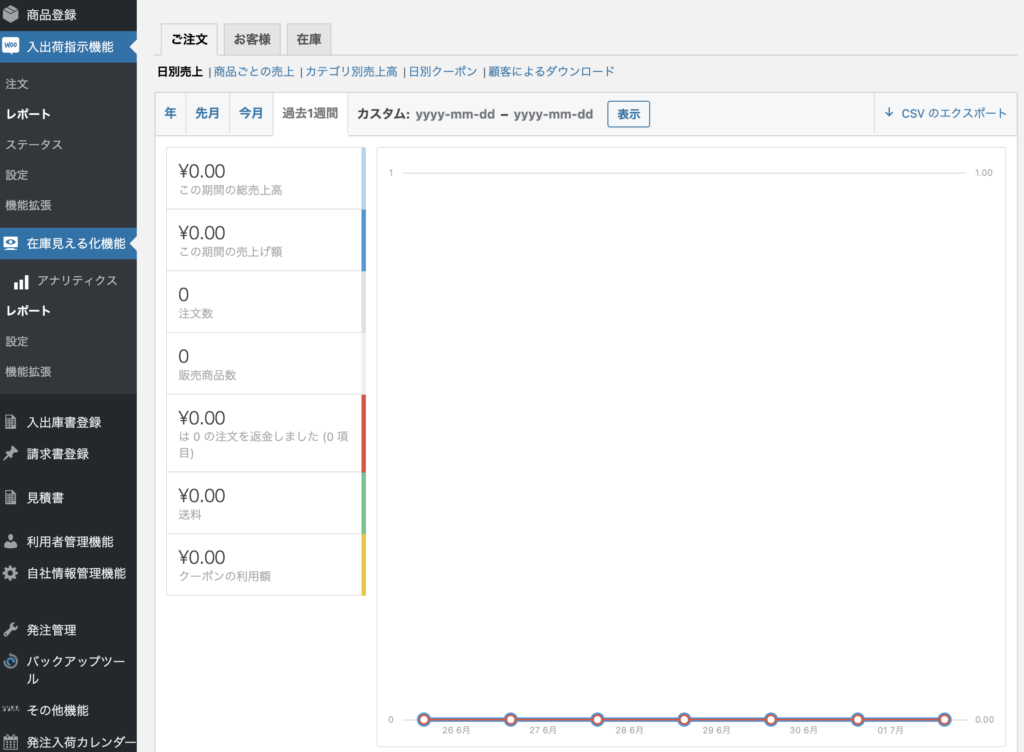Toggle the この期間の売上げ額 chart series
The height and width of the screenshot is (752, 1024).
264,240
